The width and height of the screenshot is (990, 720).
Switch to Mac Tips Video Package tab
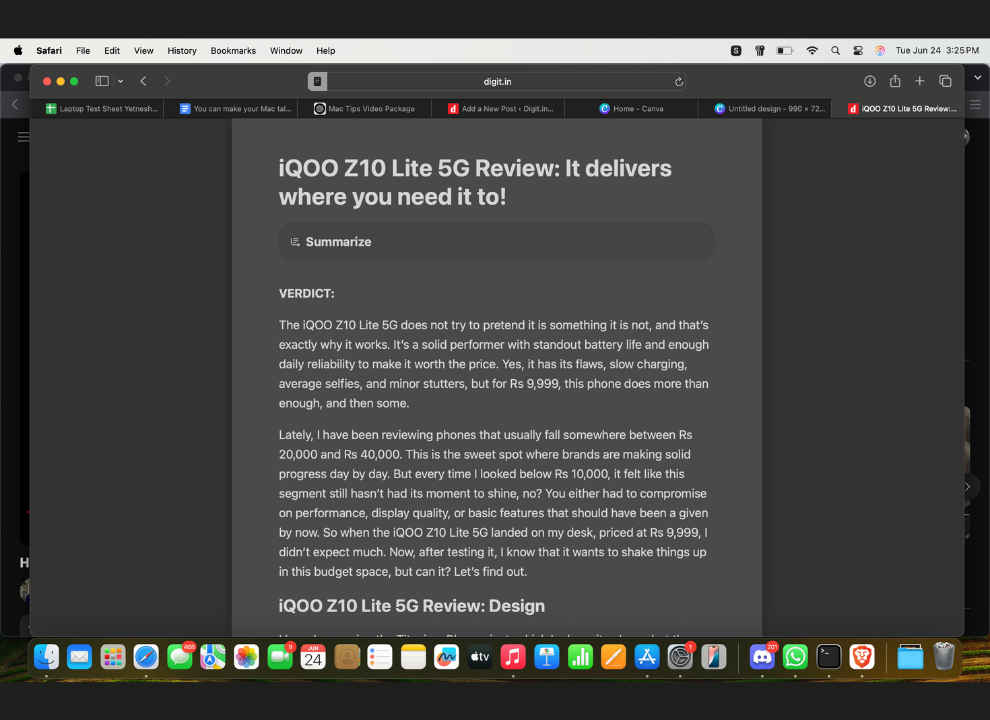(x=365, y=109)
